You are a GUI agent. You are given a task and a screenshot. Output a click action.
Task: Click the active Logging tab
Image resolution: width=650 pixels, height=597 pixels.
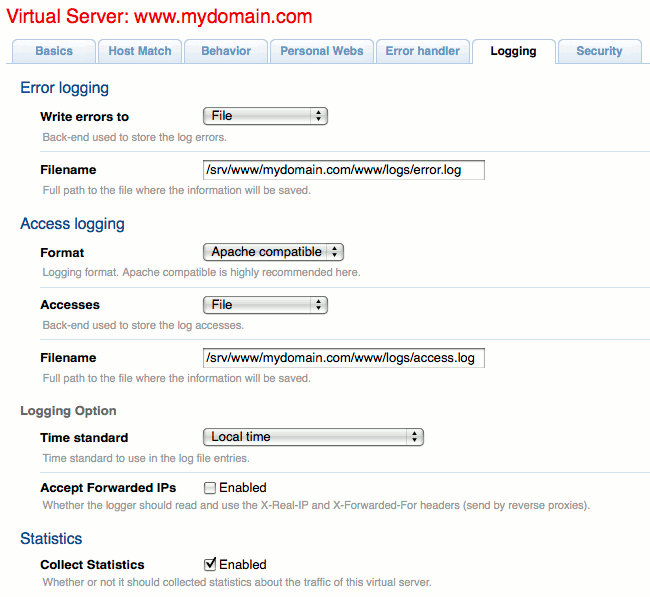tap(513, 51)
